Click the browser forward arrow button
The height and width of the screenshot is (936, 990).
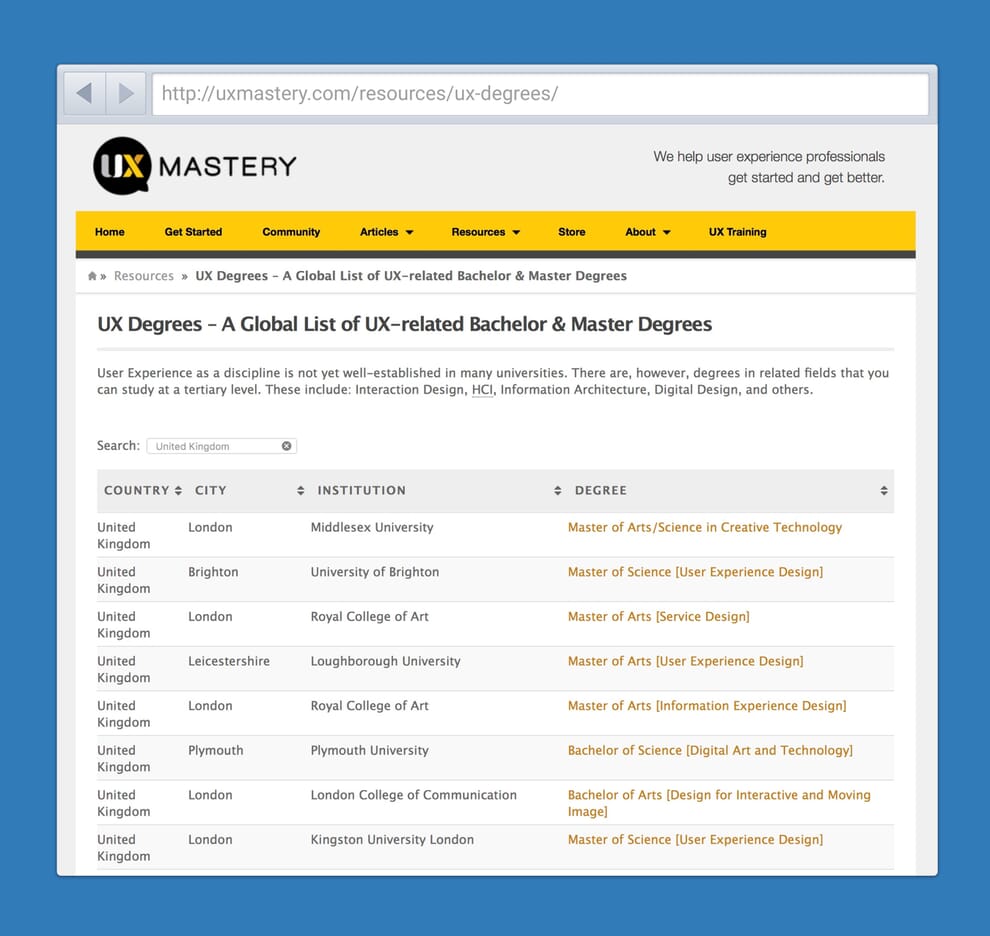126,93
